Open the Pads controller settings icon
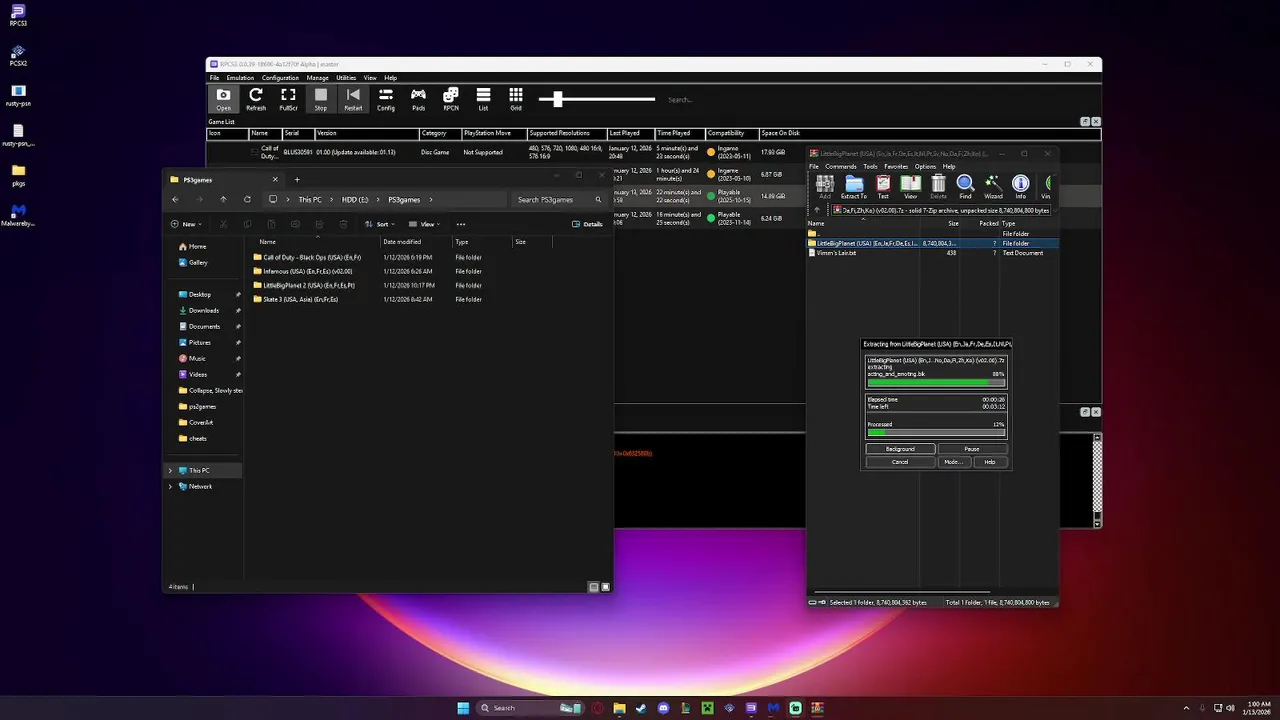 (418, 99)
